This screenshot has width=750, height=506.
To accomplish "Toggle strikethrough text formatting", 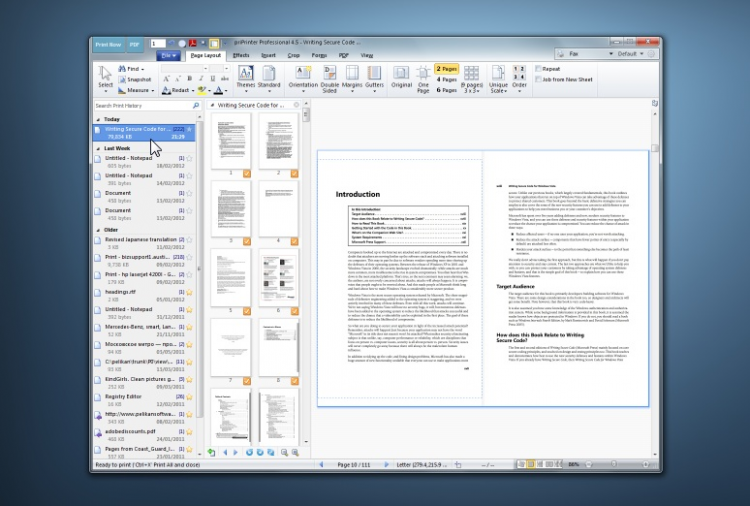I will (x=224, y=78).
